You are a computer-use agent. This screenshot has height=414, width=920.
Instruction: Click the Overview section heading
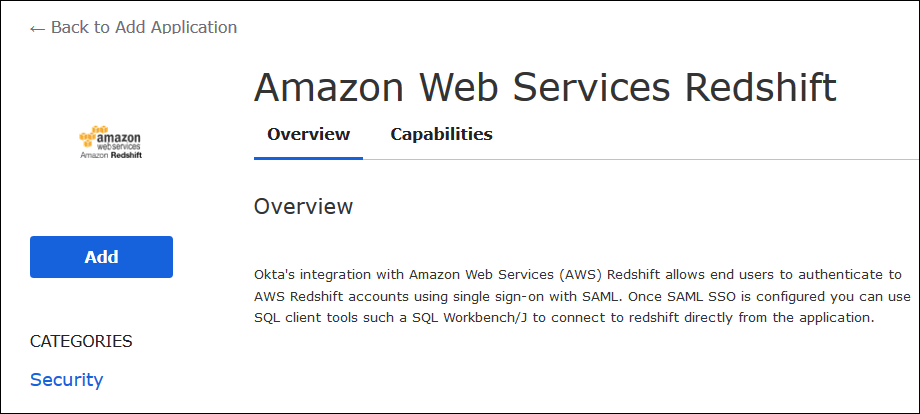point(303,207)
